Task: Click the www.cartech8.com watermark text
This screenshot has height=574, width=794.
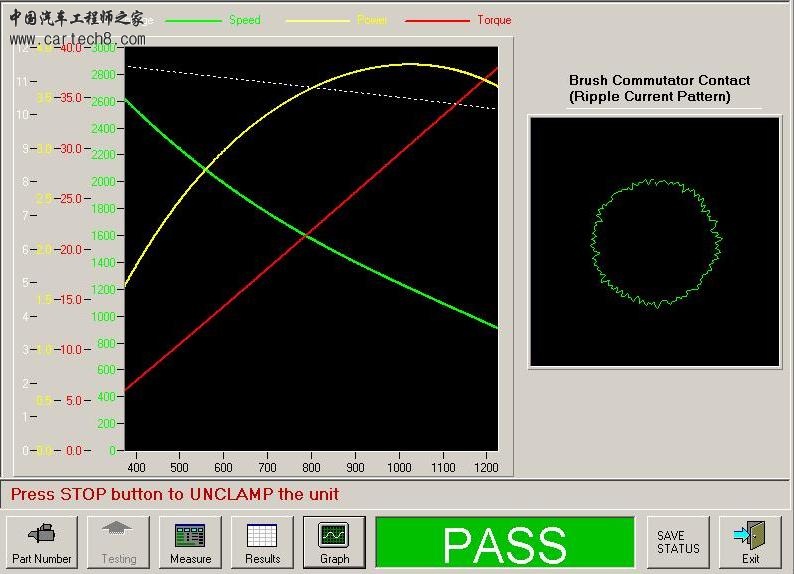Action: pyautogui.click(x=78, y=40)
